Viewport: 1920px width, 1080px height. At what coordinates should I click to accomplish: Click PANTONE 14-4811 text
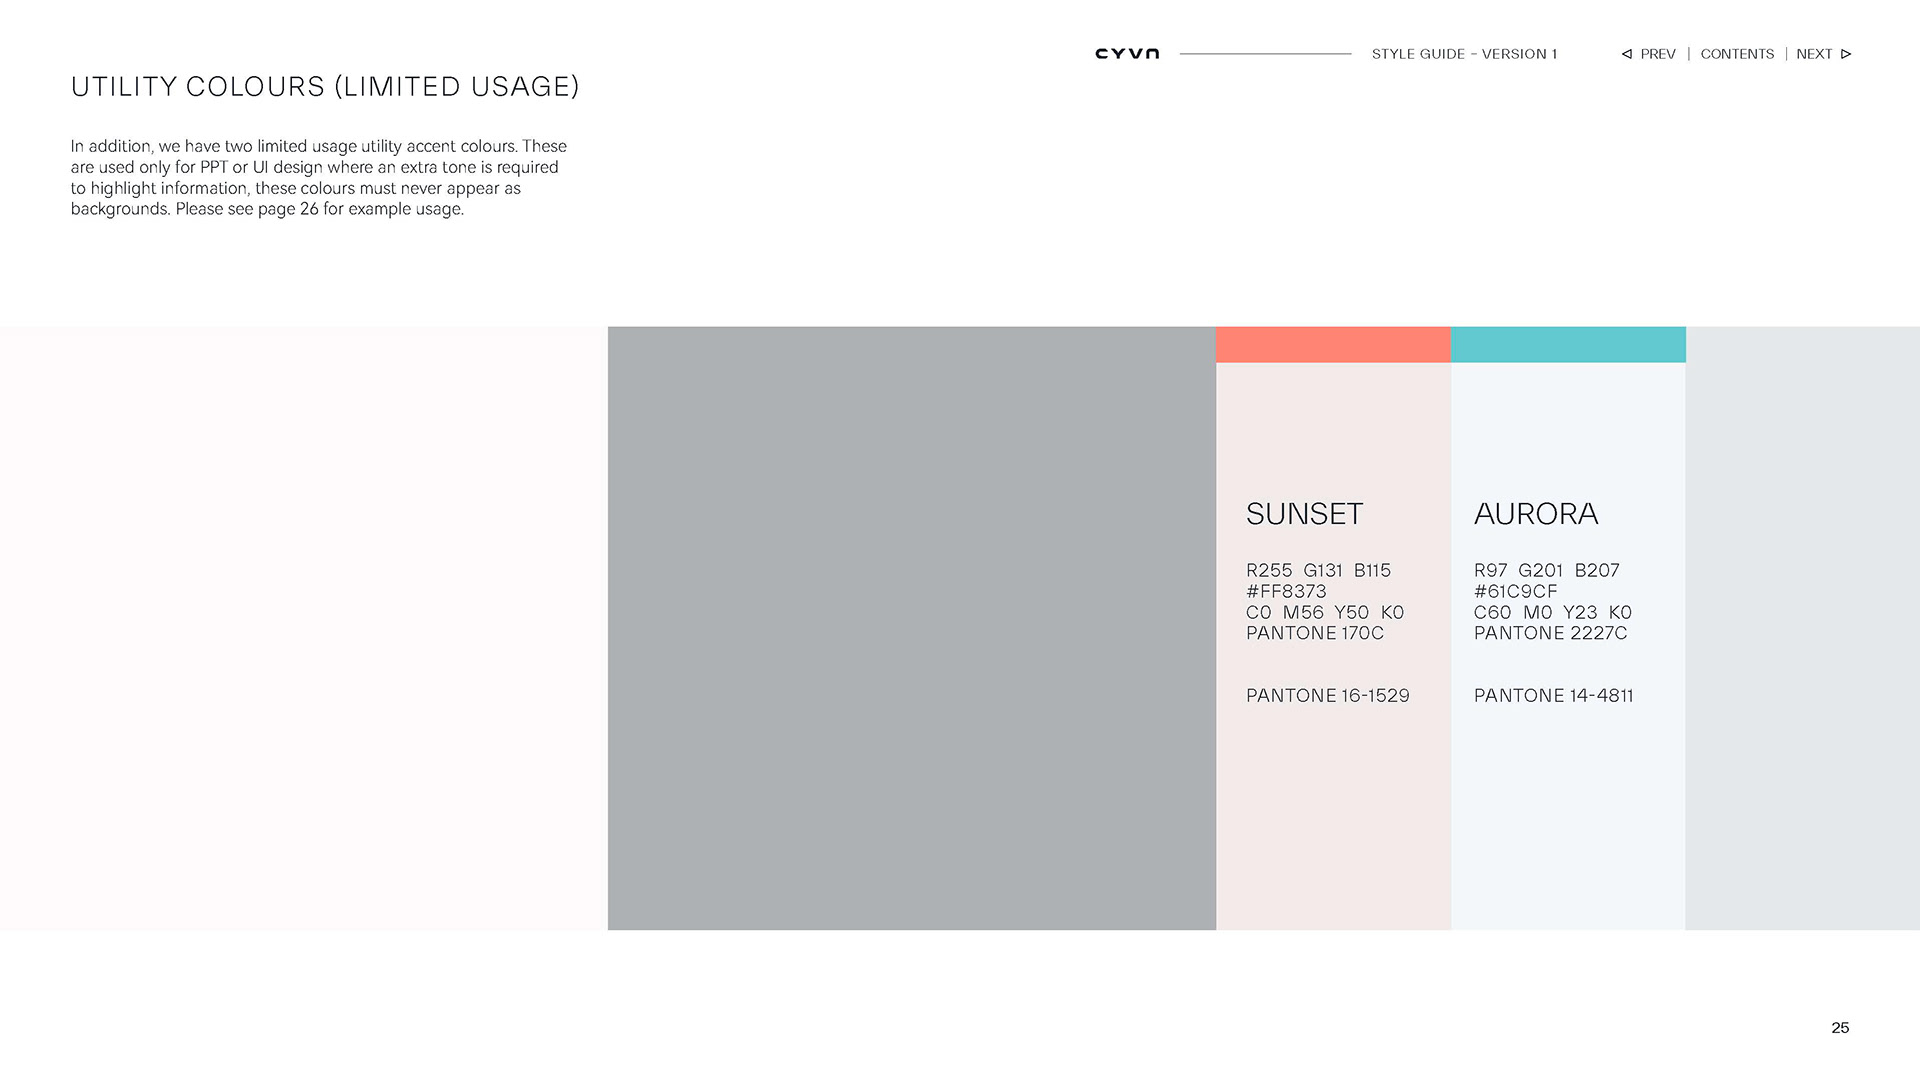point(1553,696)
